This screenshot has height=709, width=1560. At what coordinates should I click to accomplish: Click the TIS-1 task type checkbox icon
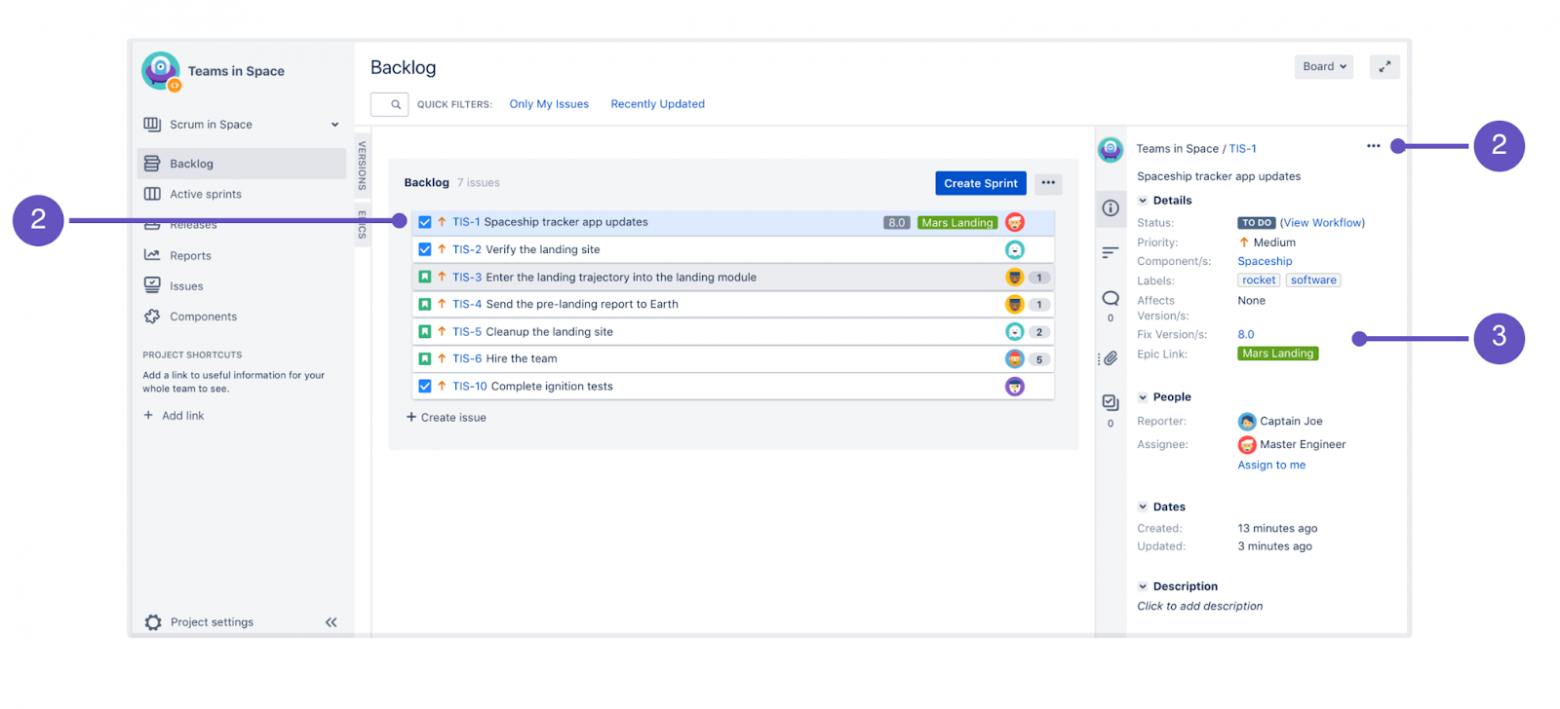tap(425, 222)
